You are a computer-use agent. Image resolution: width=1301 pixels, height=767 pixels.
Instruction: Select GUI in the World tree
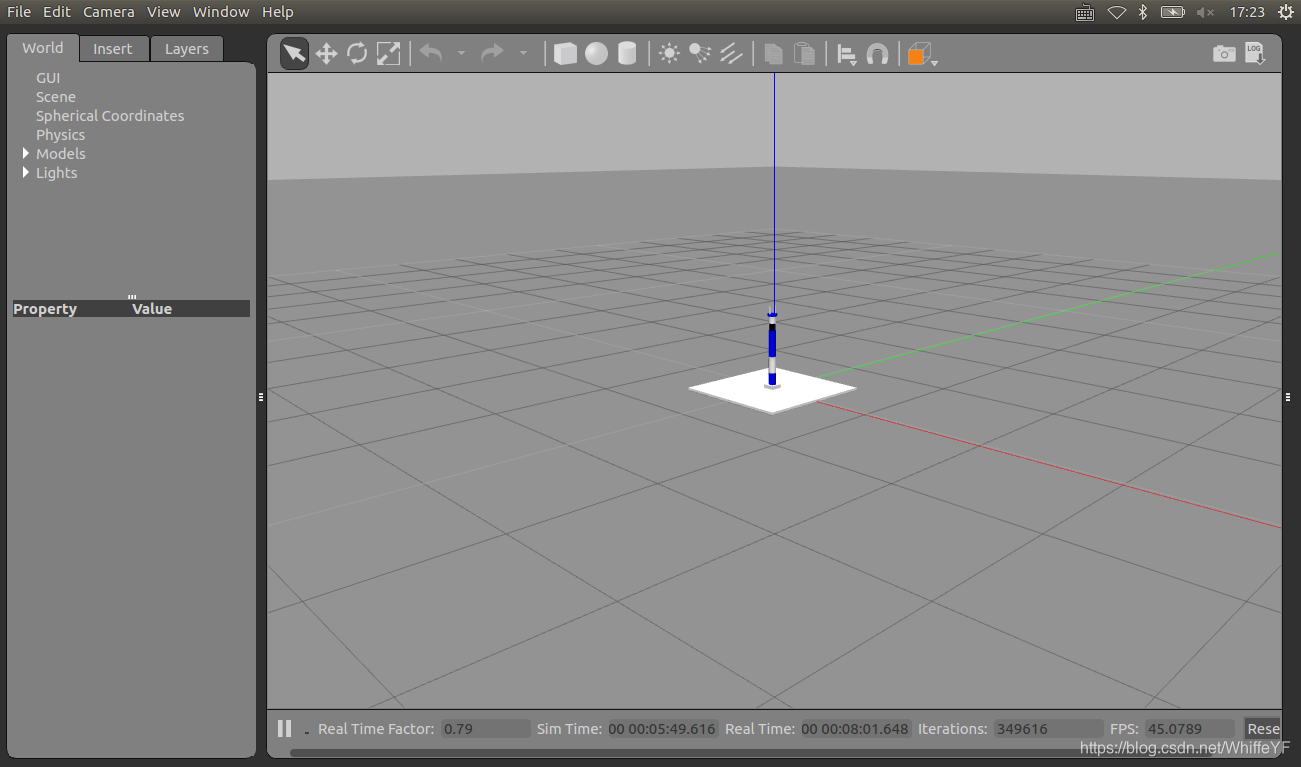pos(48,77)
